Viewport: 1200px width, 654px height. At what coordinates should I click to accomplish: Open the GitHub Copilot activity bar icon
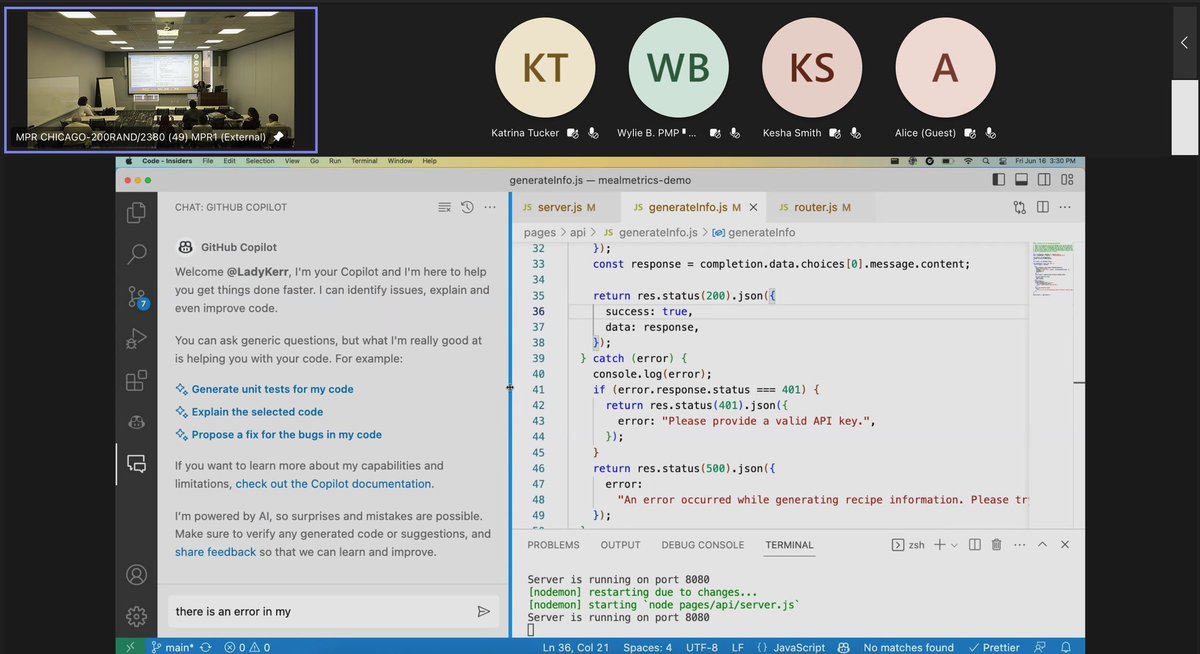click(x=136, y=422)
